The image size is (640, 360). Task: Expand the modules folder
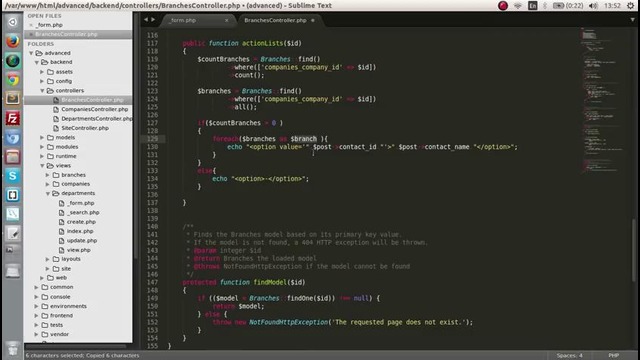(x=42, y=147)
